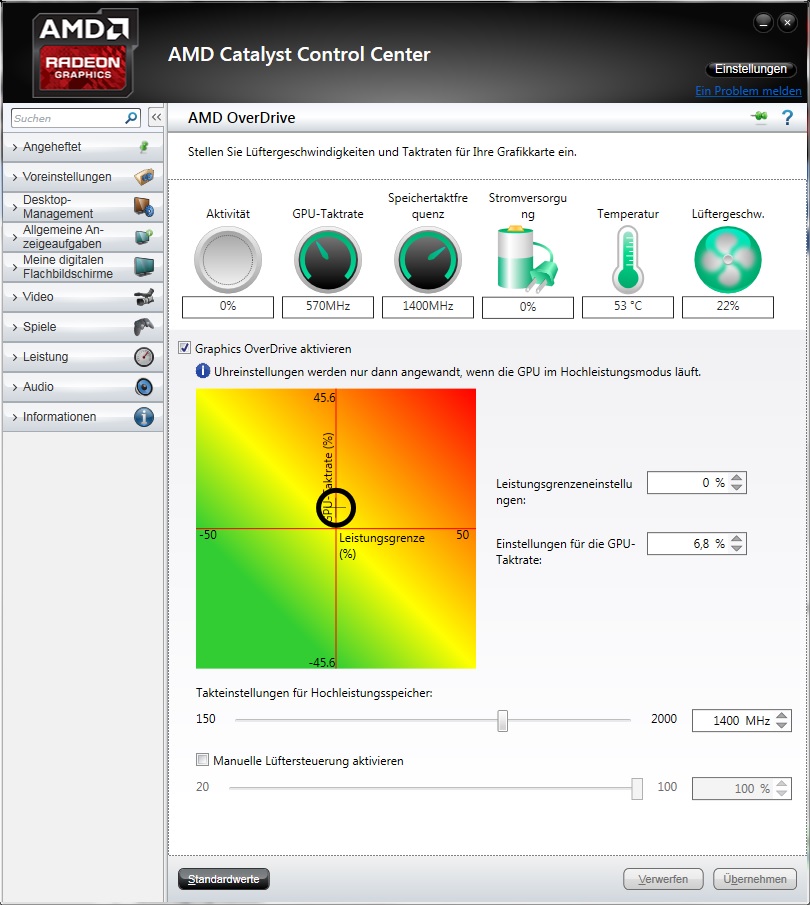The image size is (810, 905).
Task: Click the 570MHz GPU clock readout
Action: click(328, 306)
